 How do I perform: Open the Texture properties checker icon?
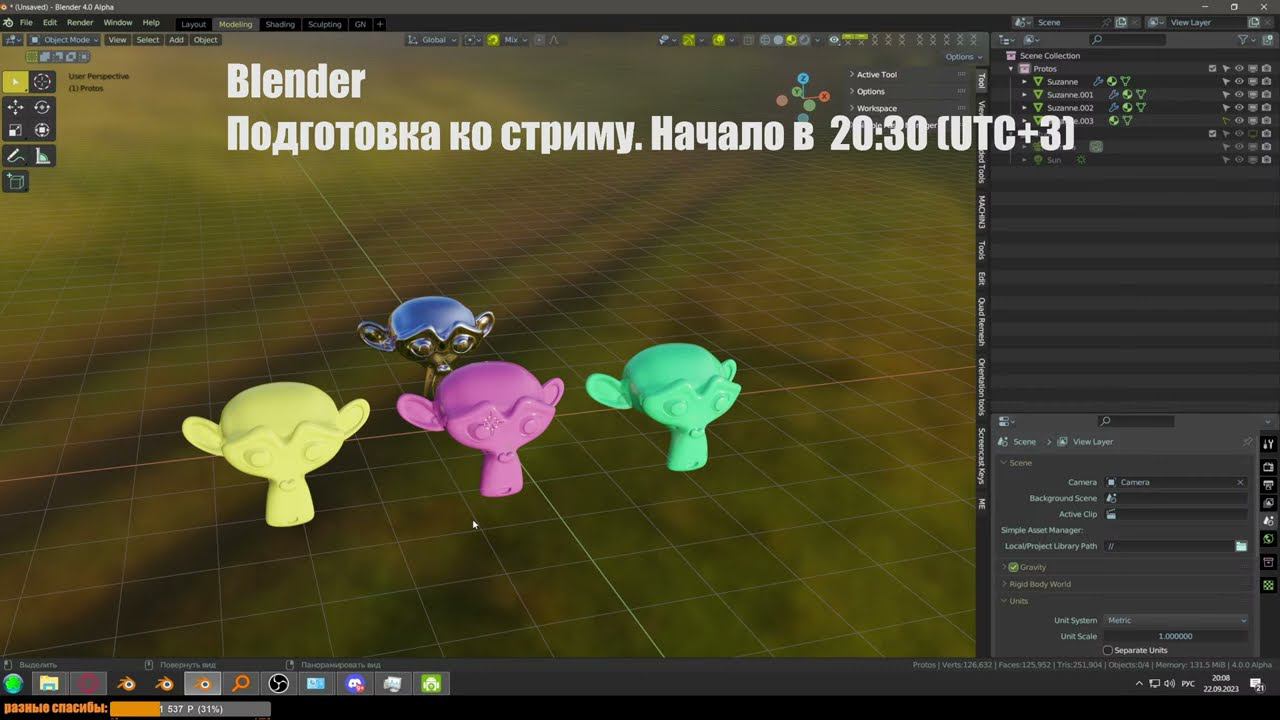[x=1268, y=585]
